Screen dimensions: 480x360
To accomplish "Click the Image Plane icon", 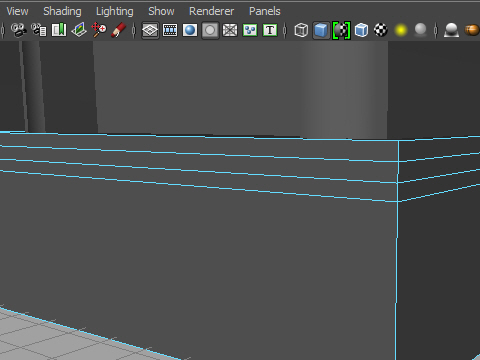I will pyautogui.click(x=79, y=30).
